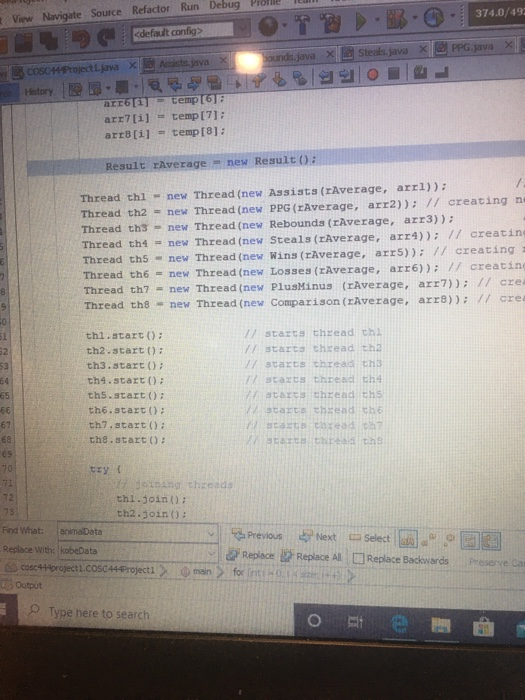525x700 pixels.
Task: Click the memory usage indicator 374.0
Action: pos(496,14)
